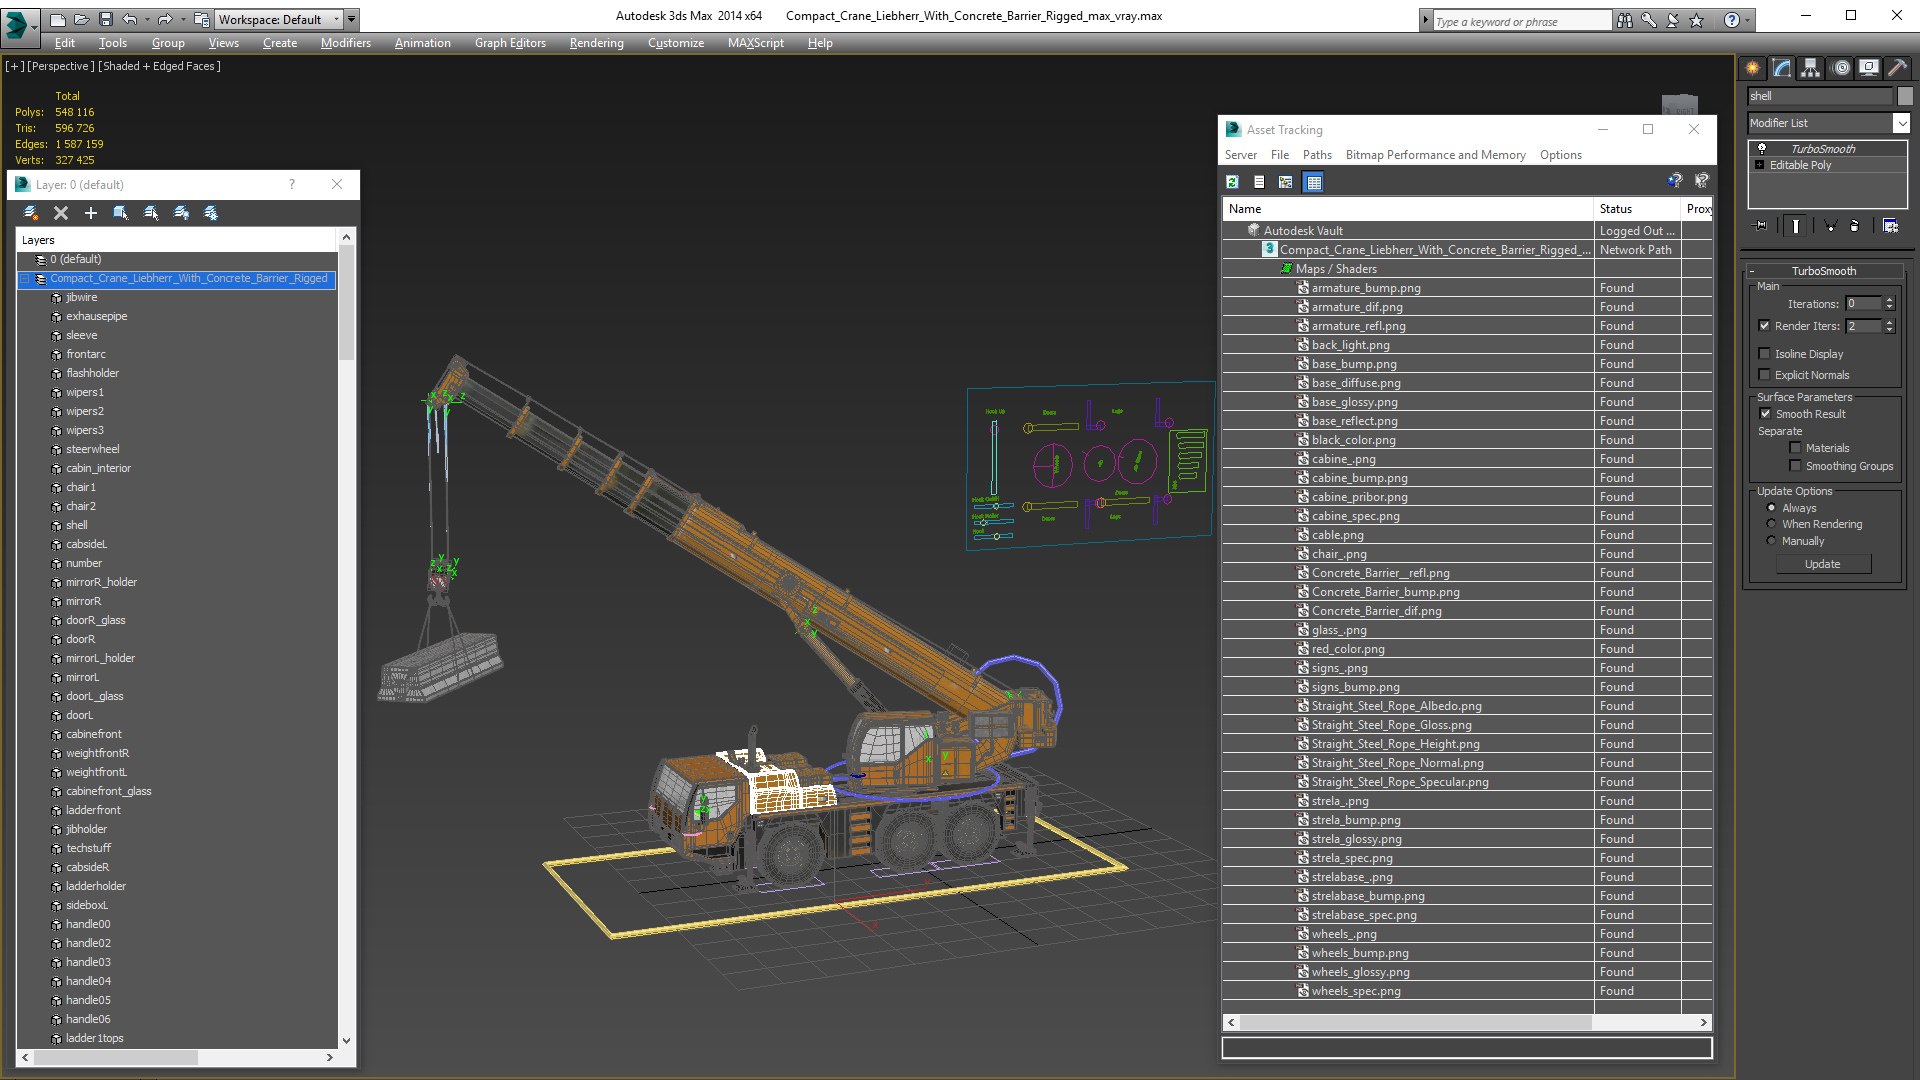Click Pin Stack icon under modifier stack

(x=1761, y=226)
